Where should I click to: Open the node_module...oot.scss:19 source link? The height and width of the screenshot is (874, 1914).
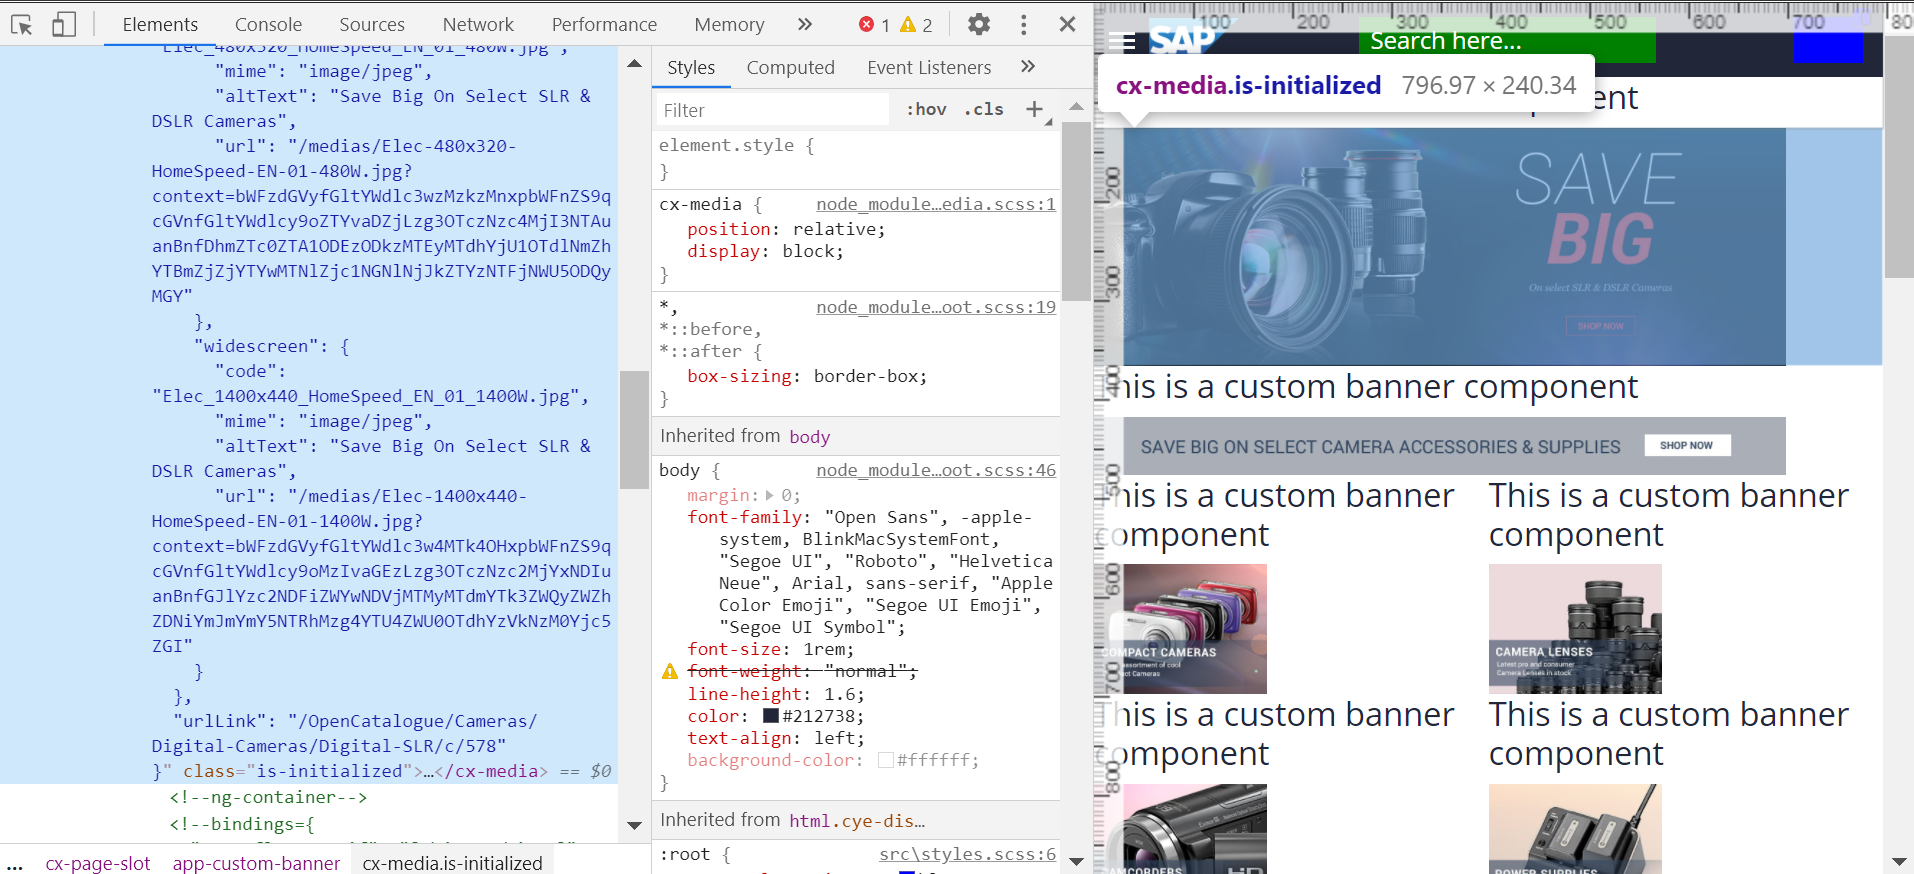(x=936, y=307)
